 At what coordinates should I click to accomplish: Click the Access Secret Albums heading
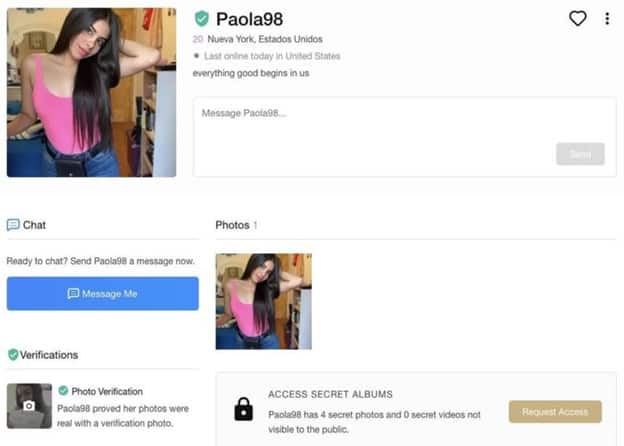[330, 394]
